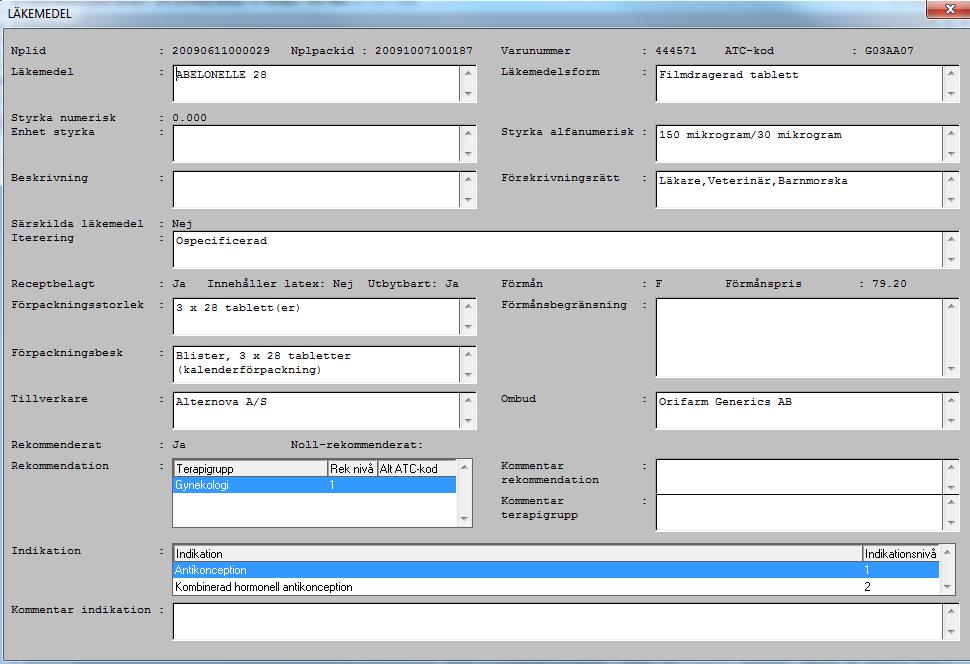Click the down arrow in the Ombud scrollbar
The width and height of the screenshot is (970, 664).
tap(951, 421)
